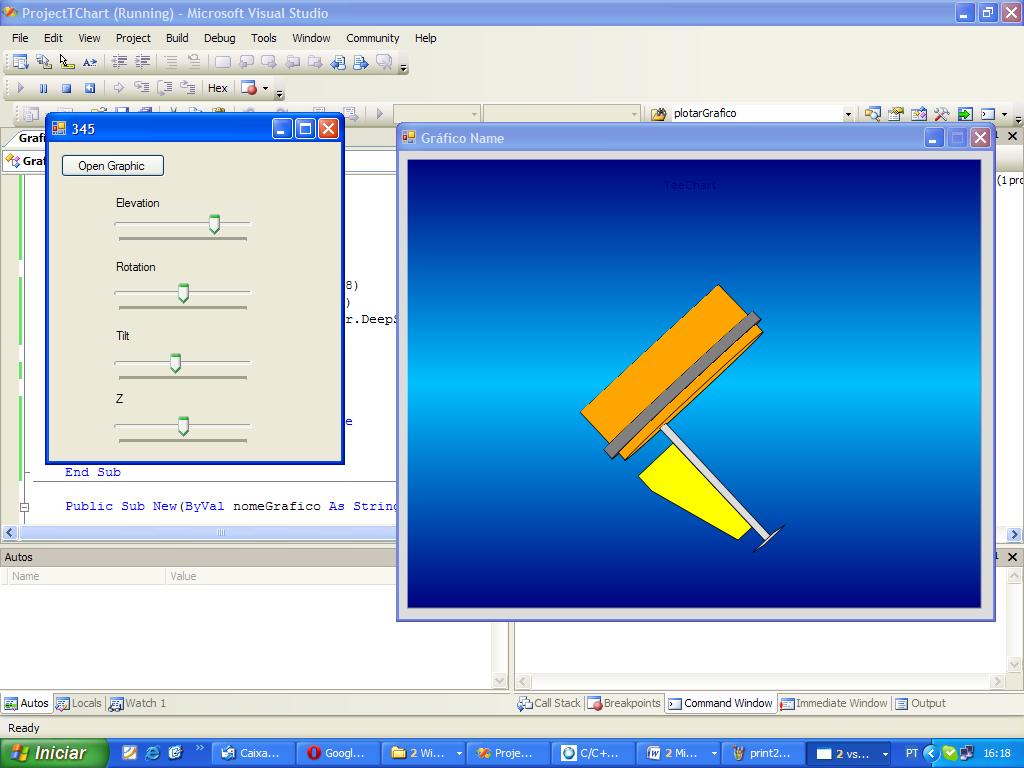Click the Step Into icon
The image size is (1024, 768).
click(x=141, y=88)
